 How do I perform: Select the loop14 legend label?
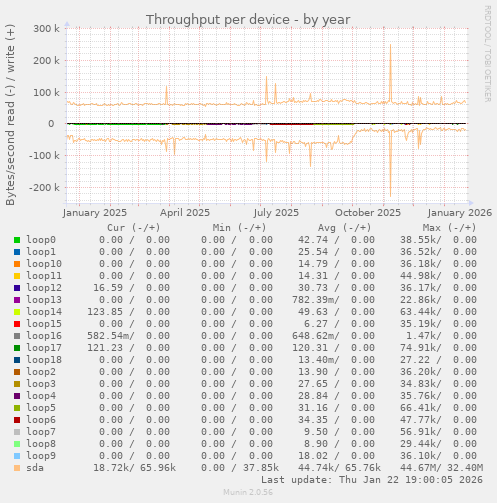[x=44, y=312]
